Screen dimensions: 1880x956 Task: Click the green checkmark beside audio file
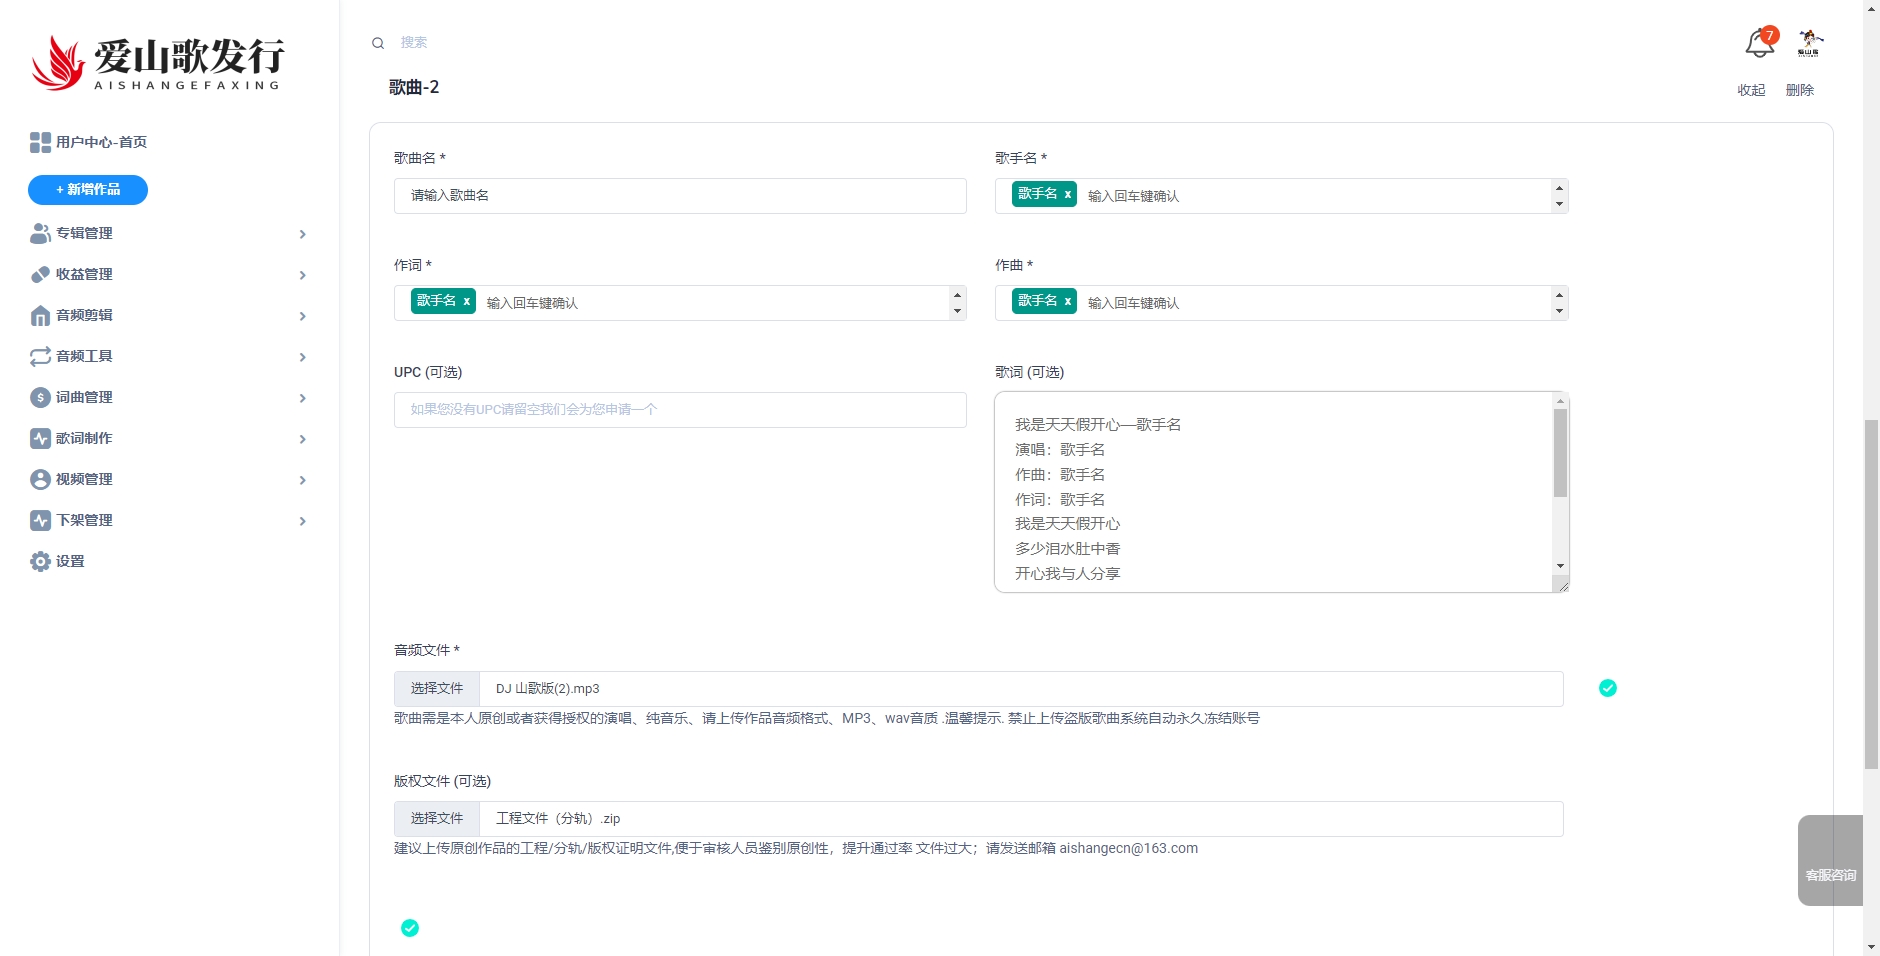(1608, 688)
